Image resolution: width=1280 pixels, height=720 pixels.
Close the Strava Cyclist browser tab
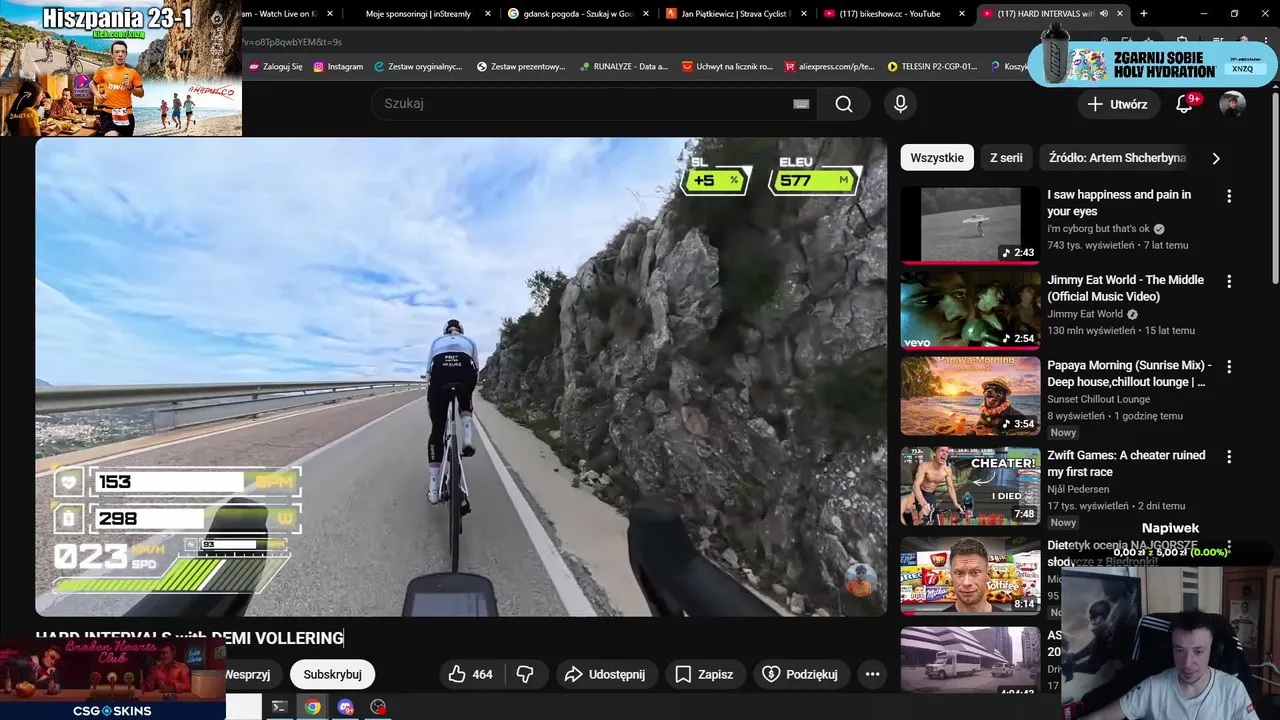coord(803,14)
